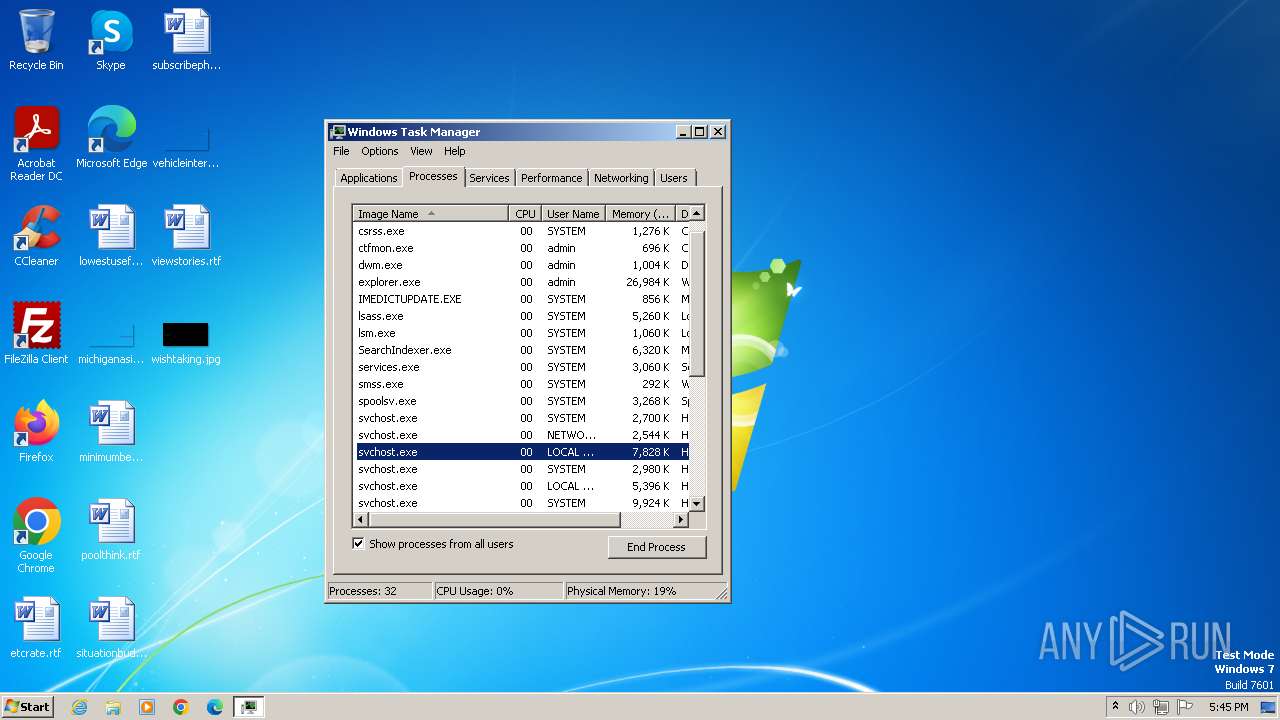Click the horizontal scroll right arrow
Screen dimensions: 1280x720
coord(681,520)
